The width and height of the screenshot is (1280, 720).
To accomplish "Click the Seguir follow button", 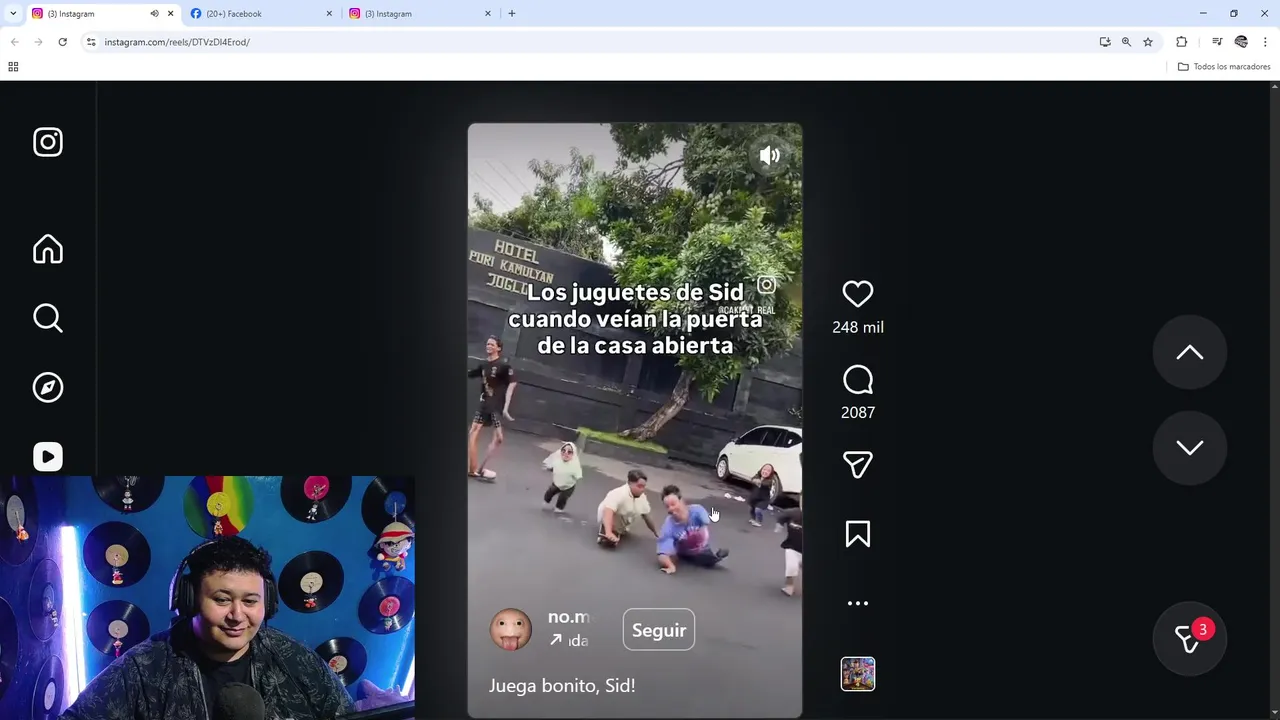I will coord(659,630).
